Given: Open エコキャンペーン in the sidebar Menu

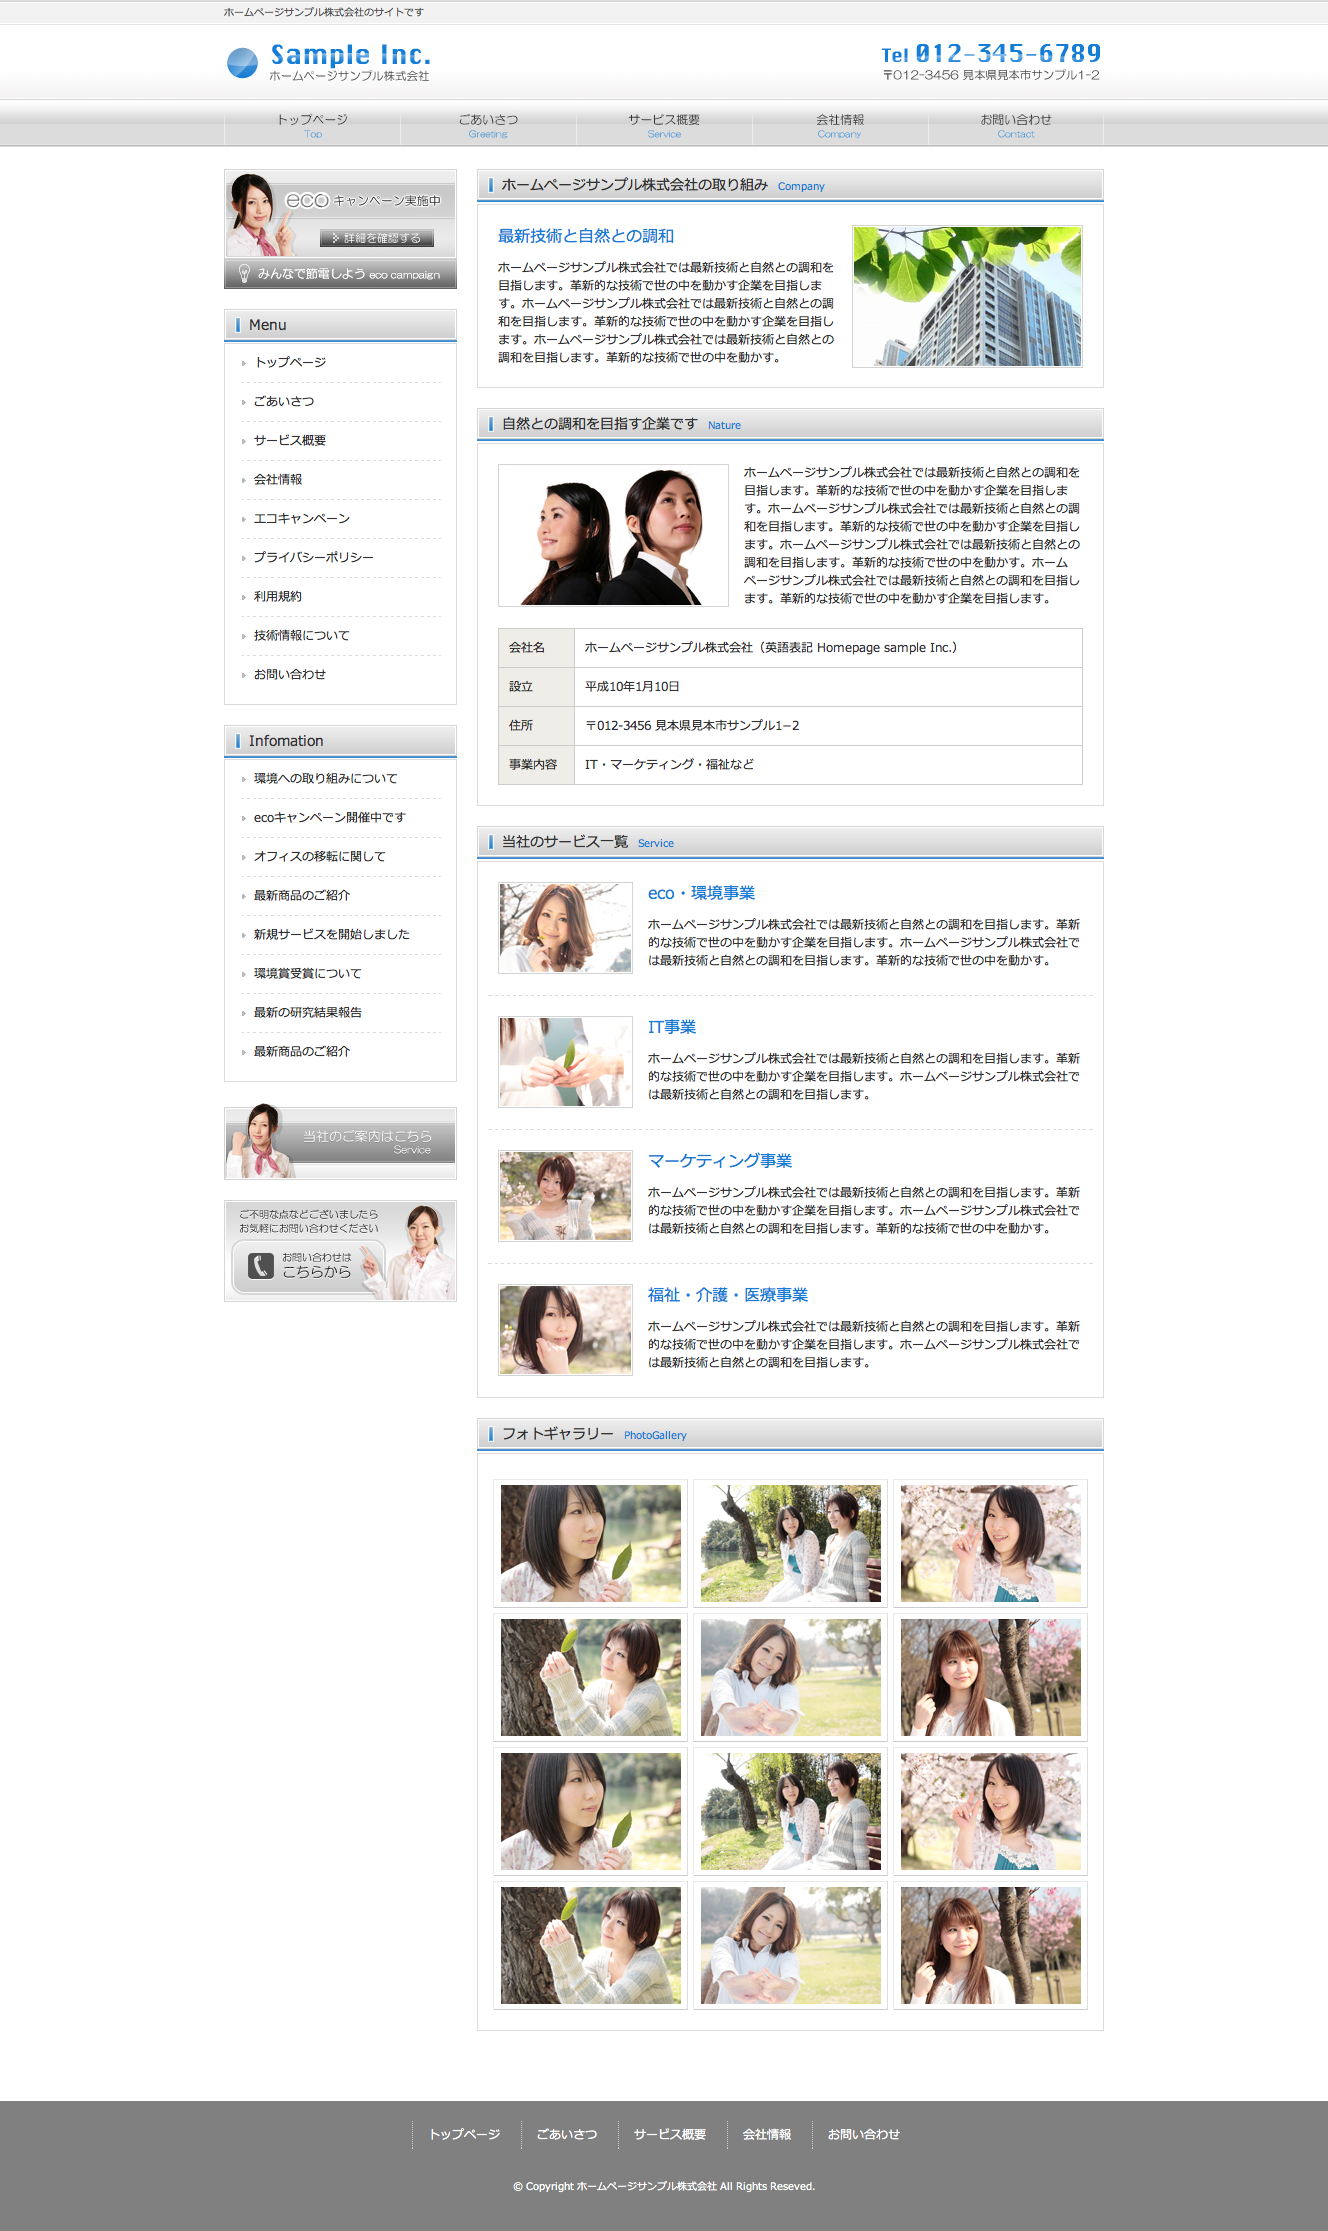Looking at the screenshot, I should point(301,518).
